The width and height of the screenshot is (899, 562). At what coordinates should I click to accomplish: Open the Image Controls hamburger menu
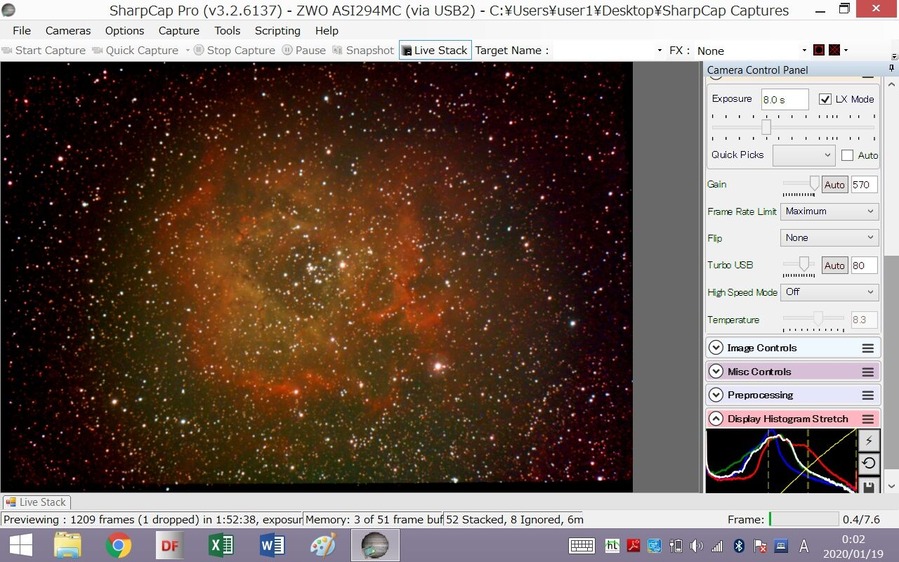click(x=868, y=348)
